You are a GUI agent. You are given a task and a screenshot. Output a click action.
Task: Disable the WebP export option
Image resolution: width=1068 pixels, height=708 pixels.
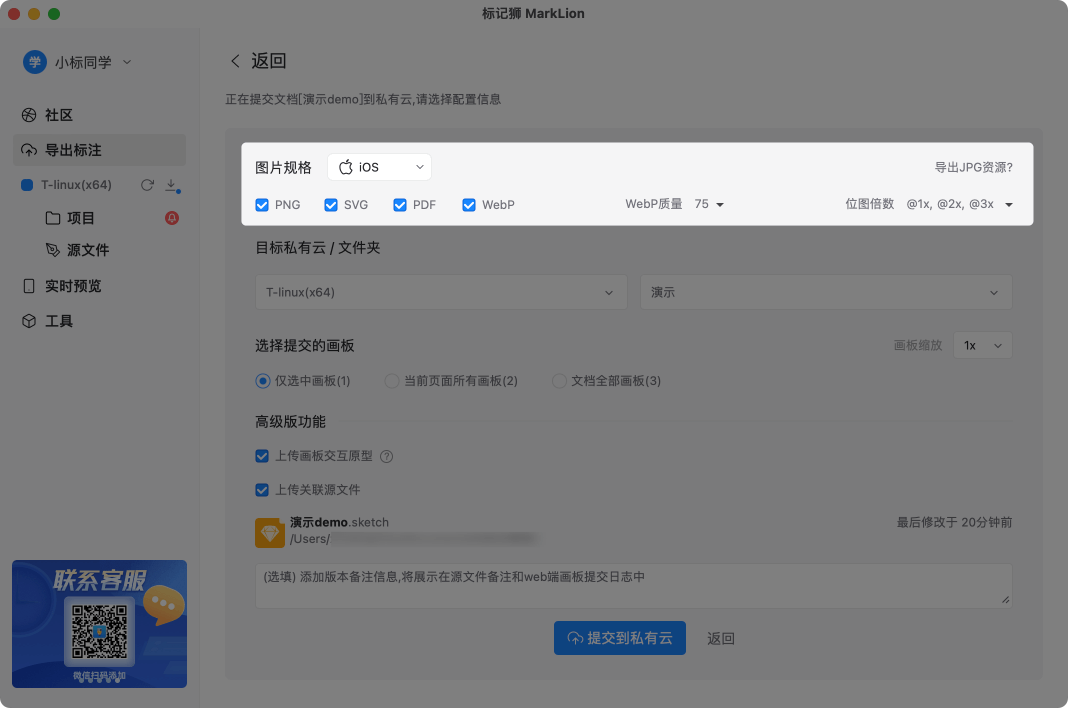pyautogui.click(x=468, y=204)
